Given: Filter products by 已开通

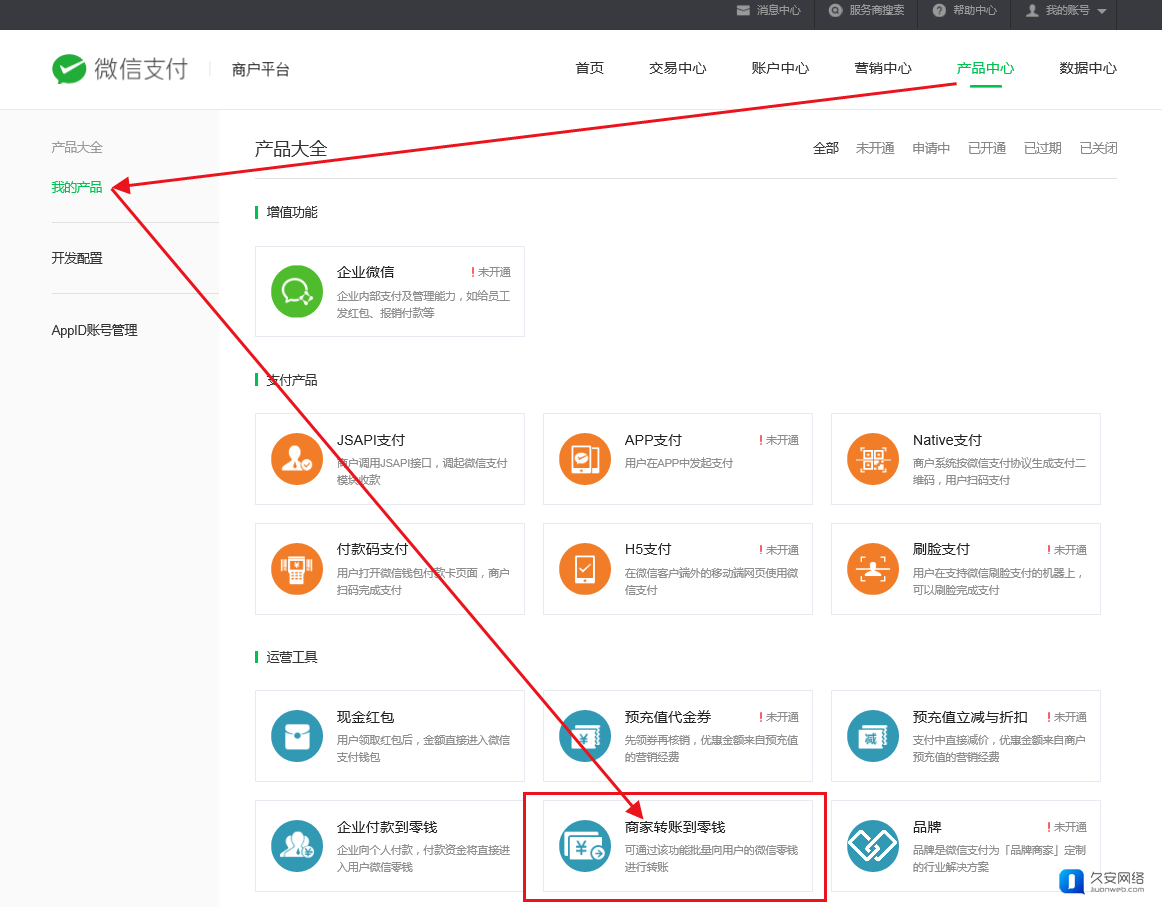Looking at the screenshot, I should [x=987, y=148].
